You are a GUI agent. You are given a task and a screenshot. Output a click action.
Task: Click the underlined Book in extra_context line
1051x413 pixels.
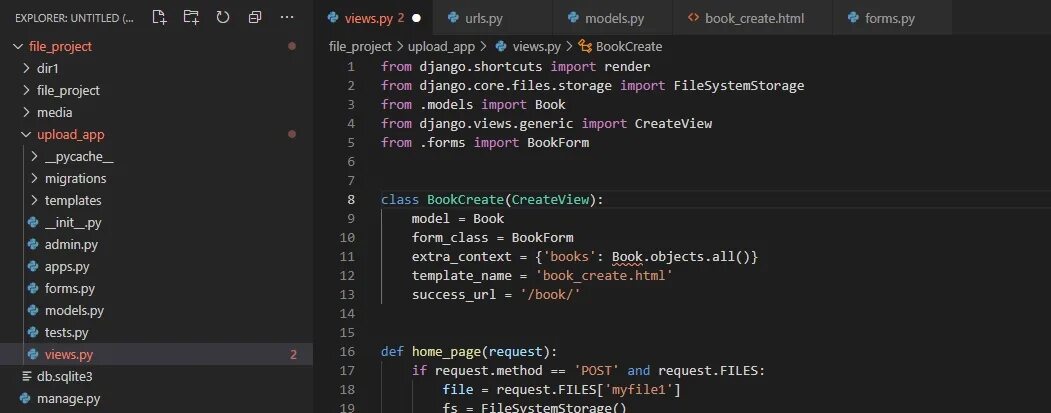pos(627,256)
